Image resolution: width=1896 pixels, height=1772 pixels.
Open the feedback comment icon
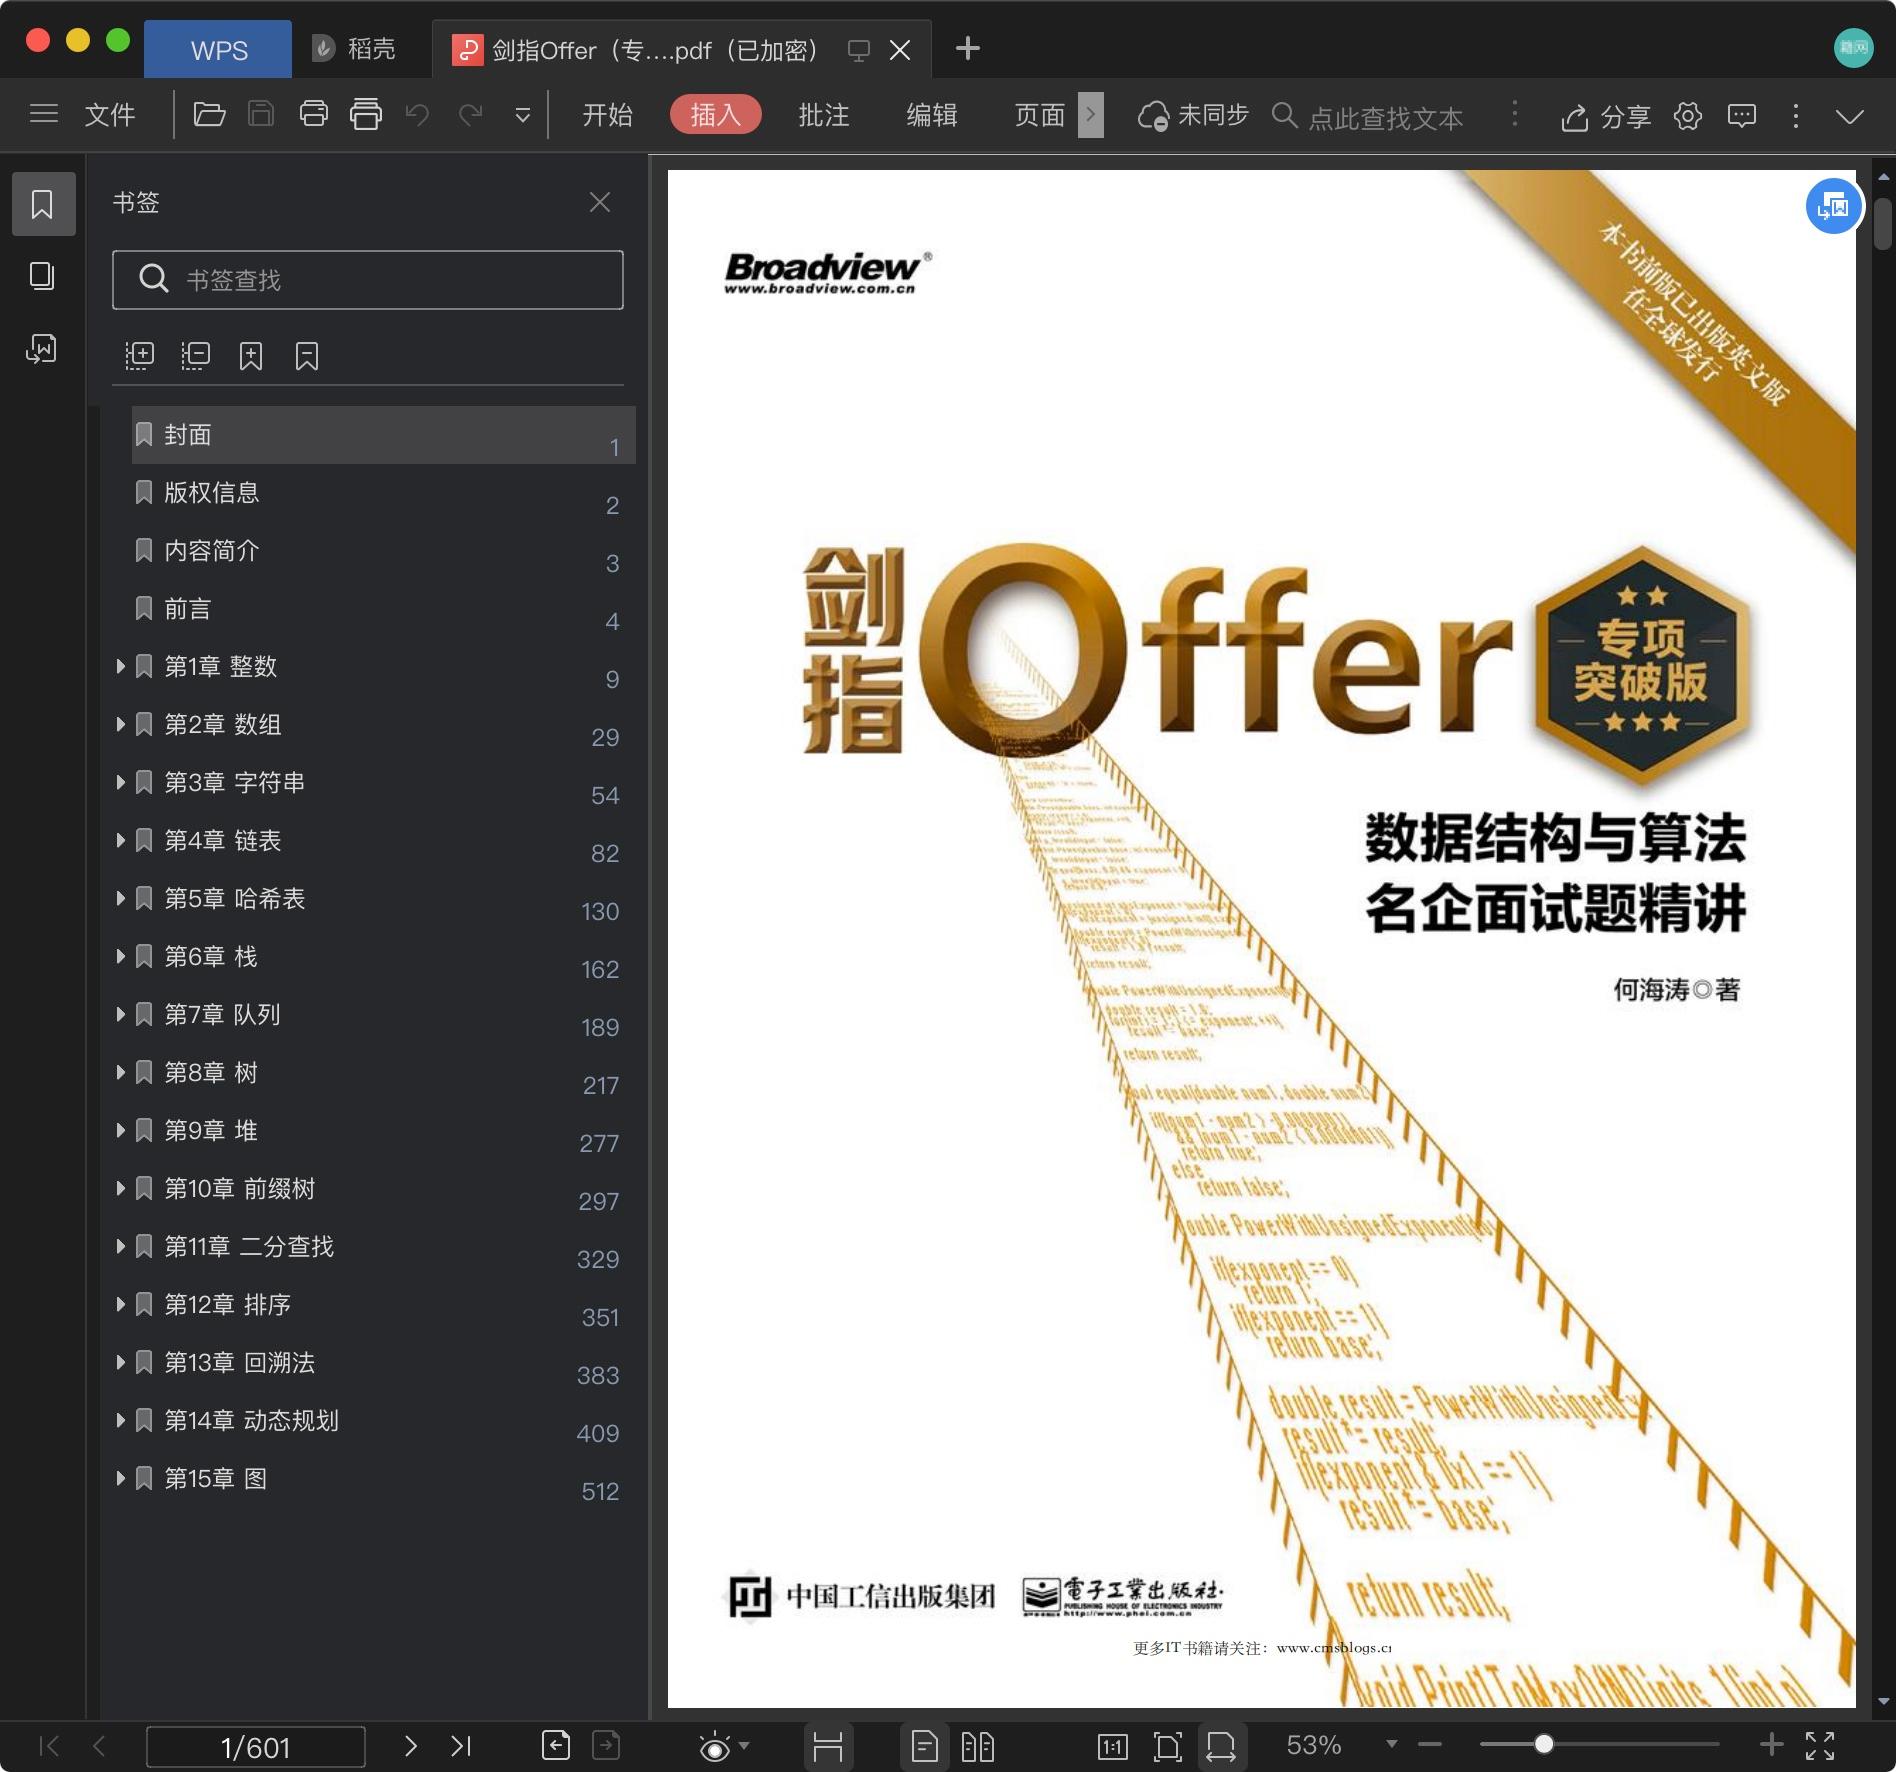(x=1742, y=116)
